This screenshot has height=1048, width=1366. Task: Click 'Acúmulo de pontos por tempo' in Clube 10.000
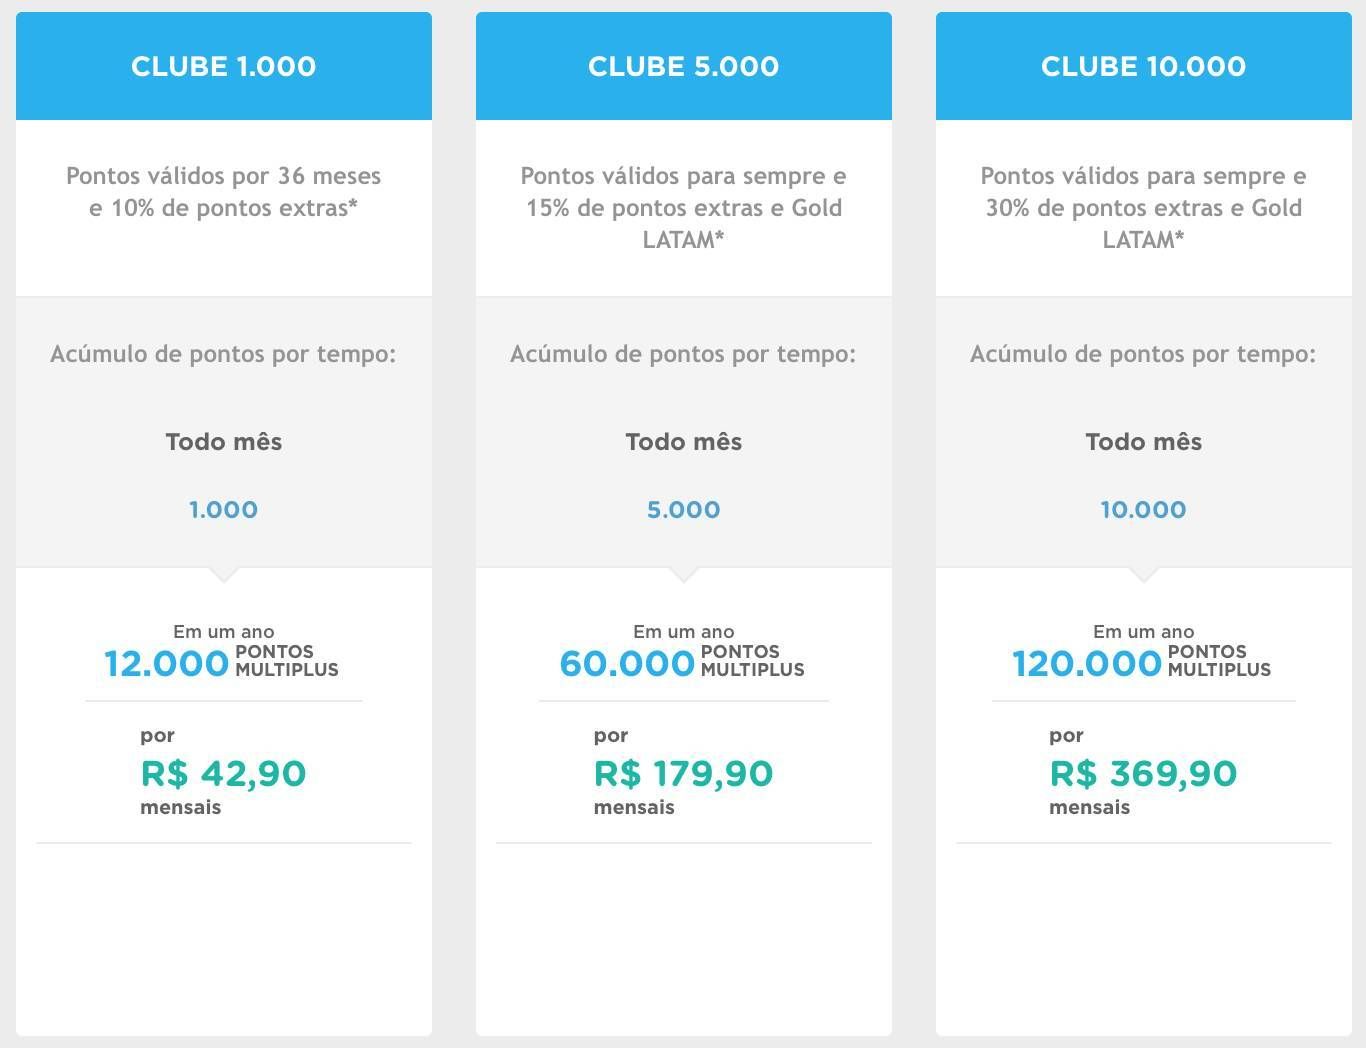[1143, 354]
